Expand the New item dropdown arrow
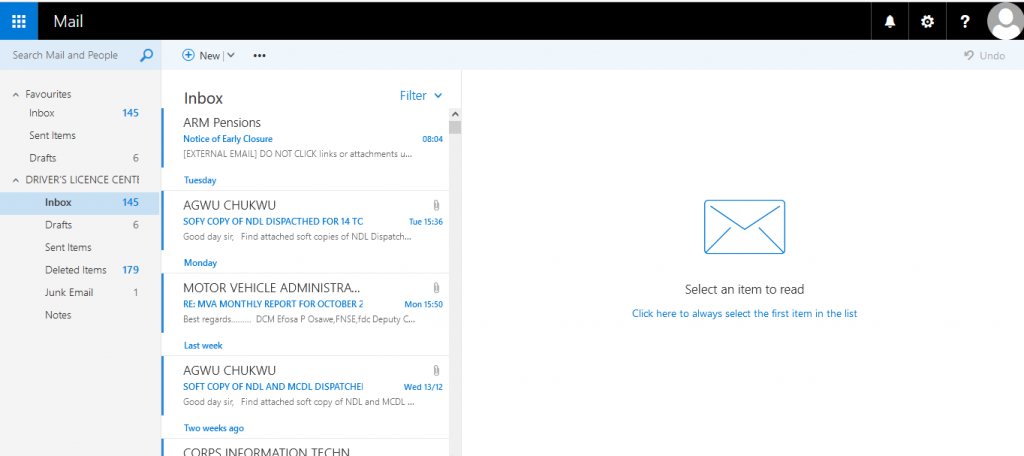The image size is (1024, 456). point(231,56)
